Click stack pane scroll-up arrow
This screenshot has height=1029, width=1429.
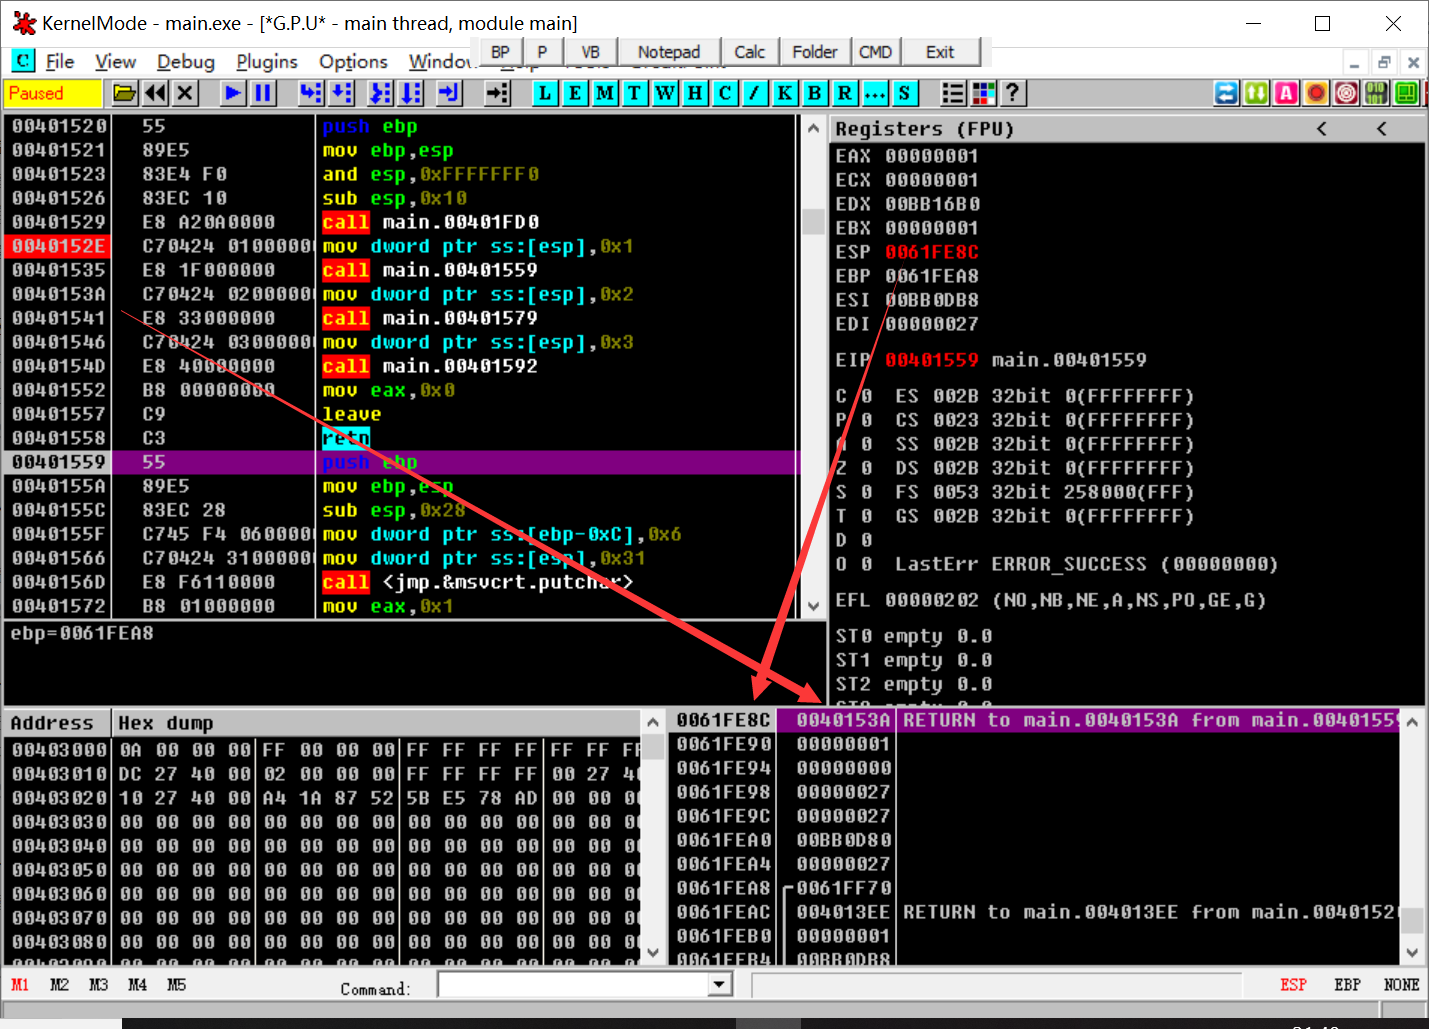(1412, 722)
